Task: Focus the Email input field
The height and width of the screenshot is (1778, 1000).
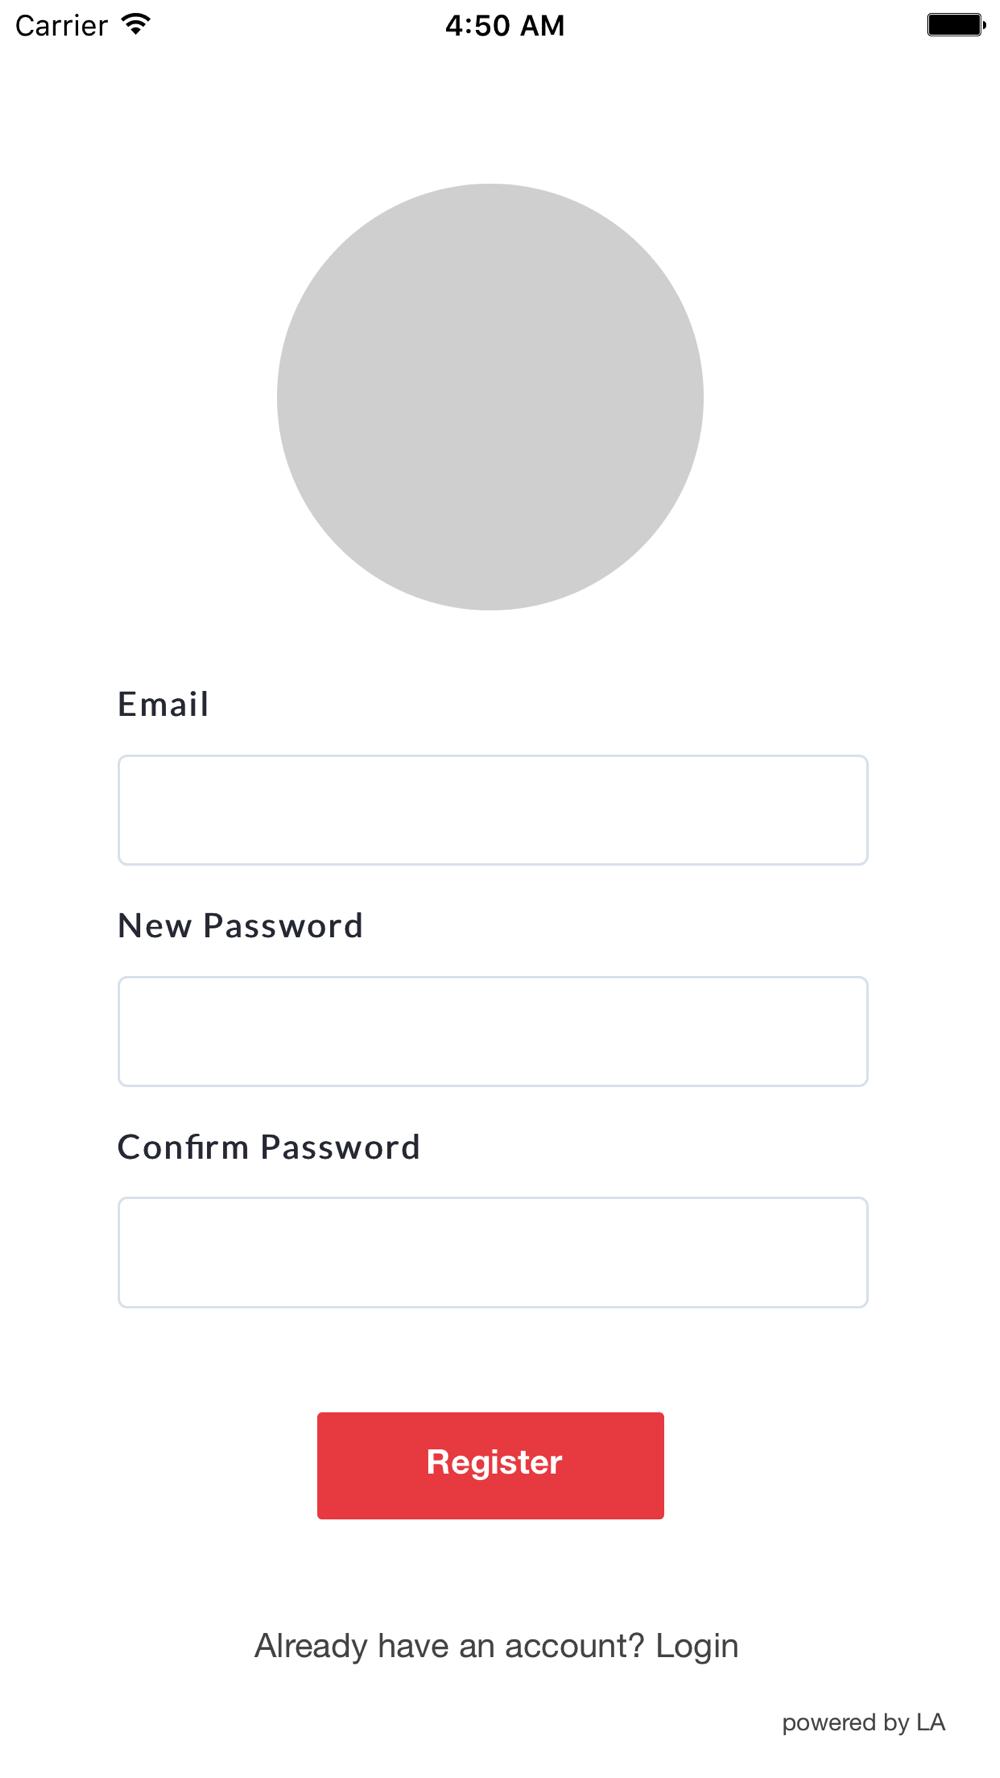Action: [x=493, y=810]
